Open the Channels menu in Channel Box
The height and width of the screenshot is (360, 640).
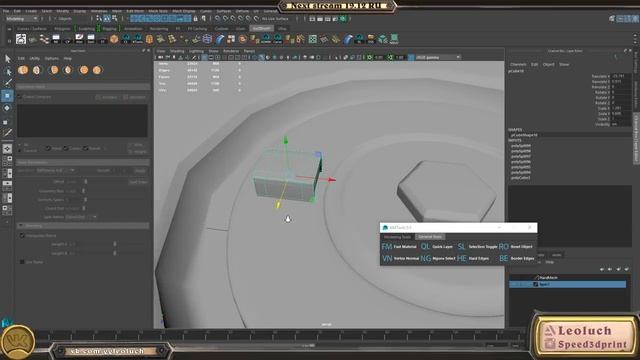[x=518, y=64]
